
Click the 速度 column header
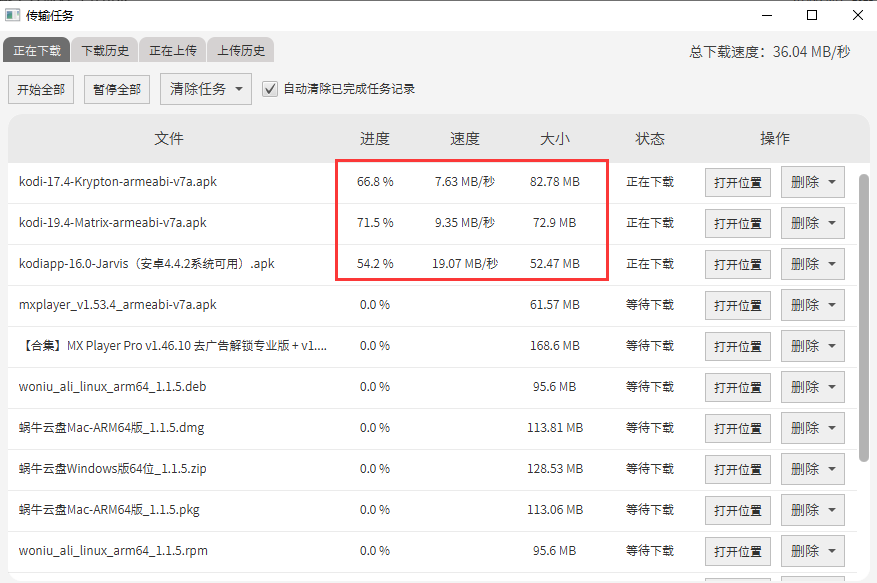[x=465, y=138]
